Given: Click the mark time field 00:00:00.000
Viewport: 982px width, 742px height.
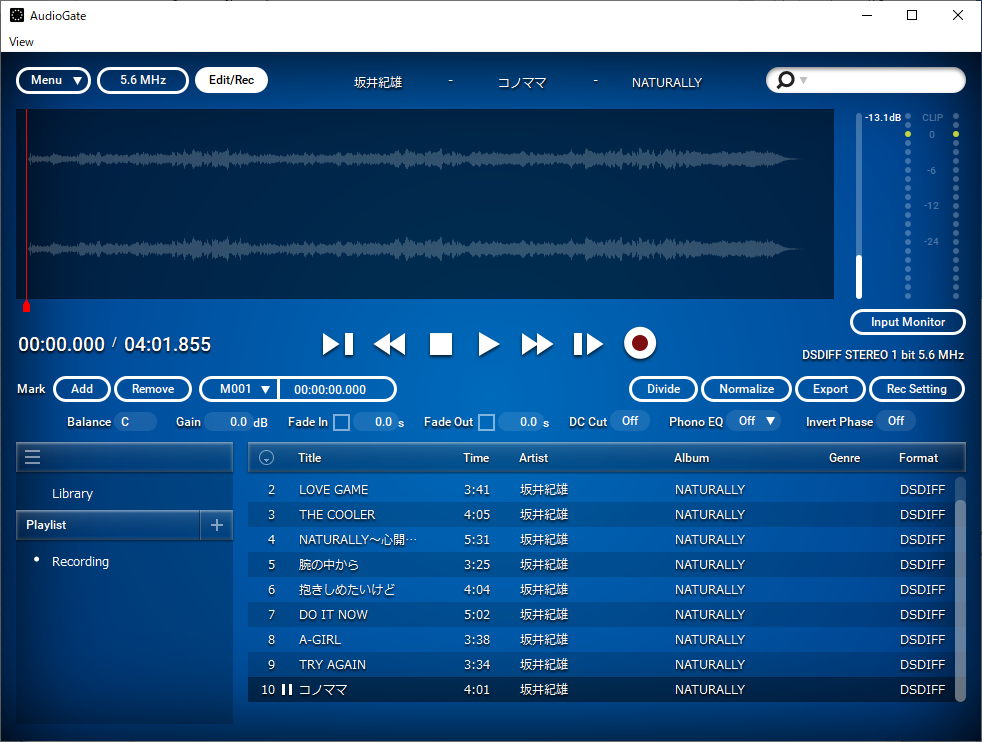Looking at the screenshot, I should (336, 389).
